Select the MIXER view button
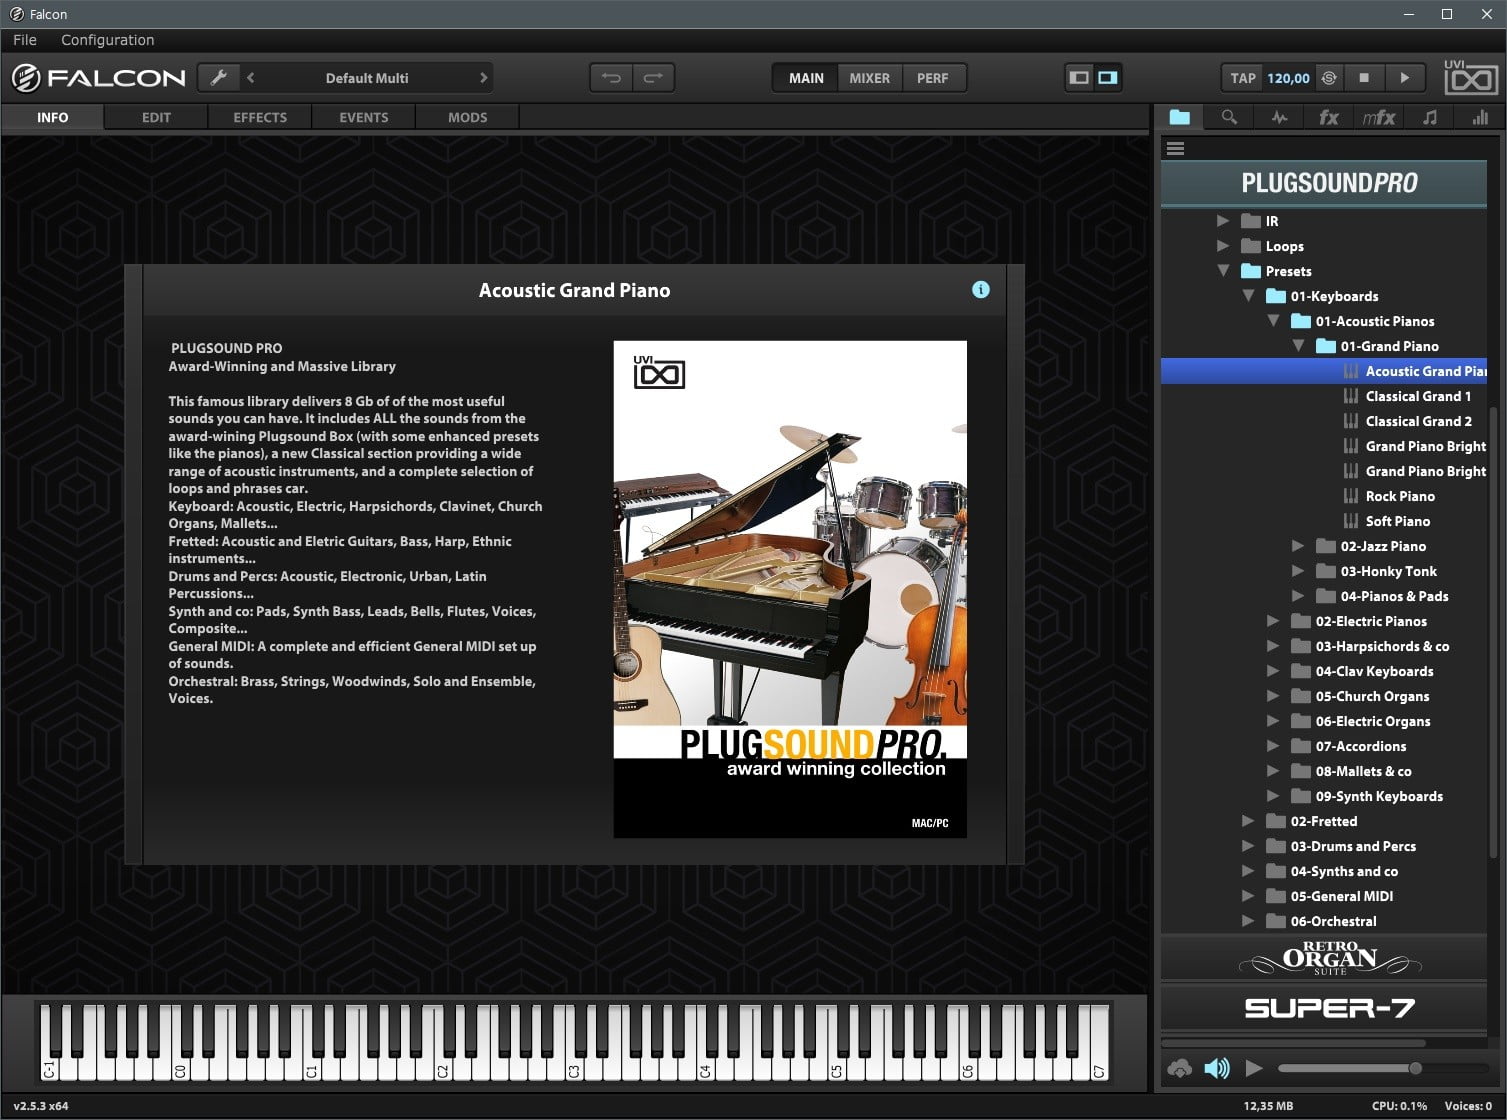This screenshot has height=1120, width=1507. [869, 78]
